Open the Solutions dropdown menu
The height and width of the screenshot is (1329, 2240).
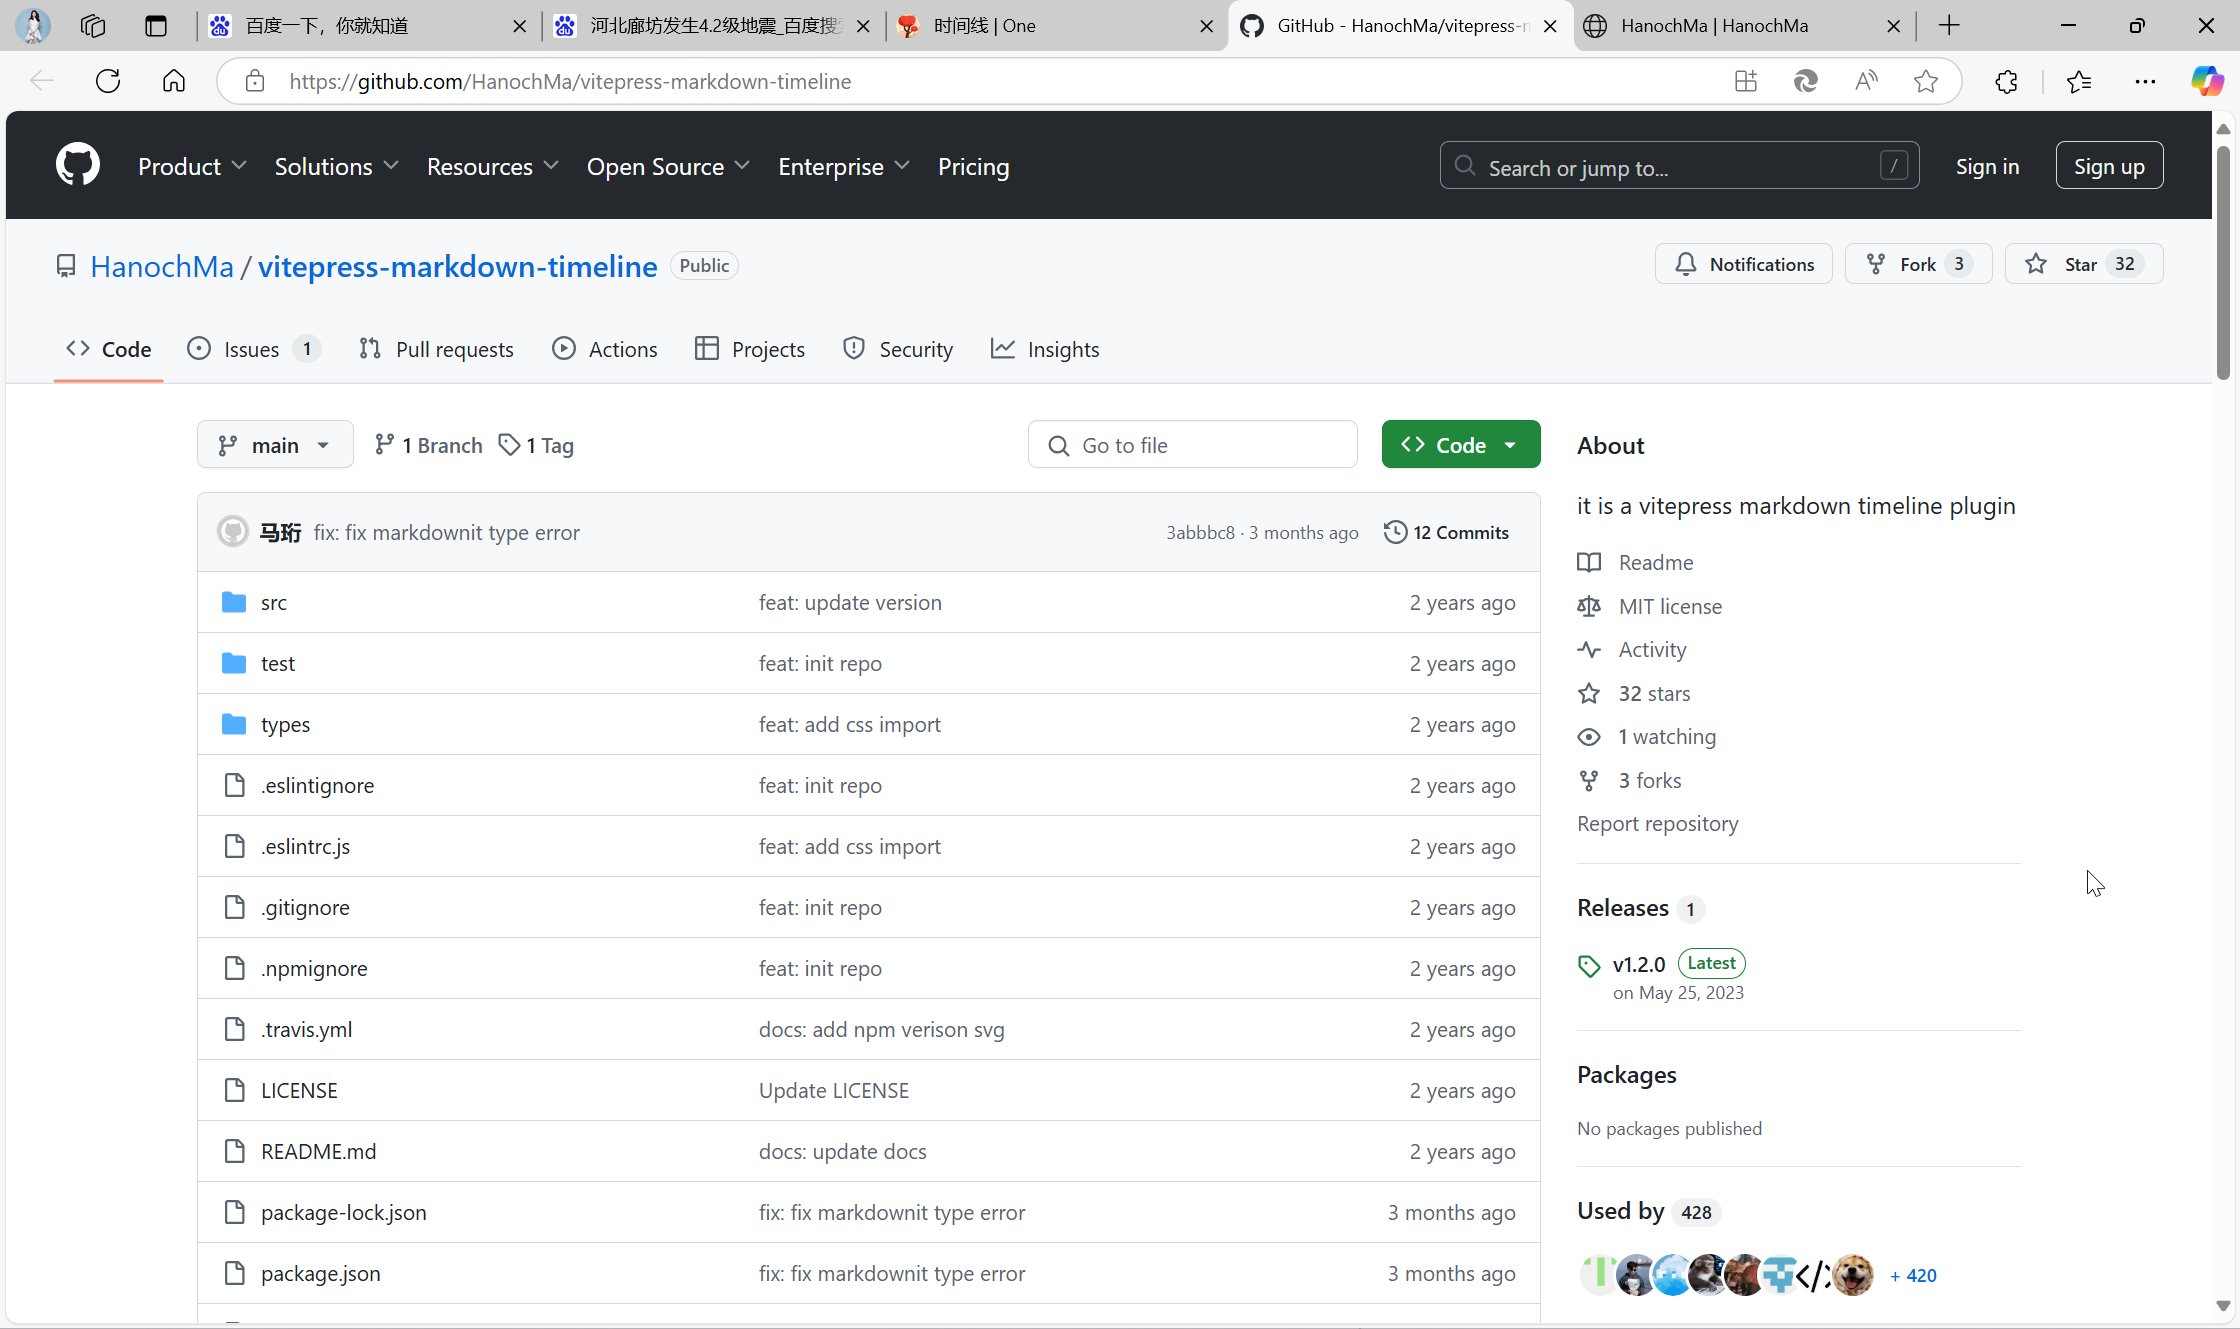tap(336, 166)
